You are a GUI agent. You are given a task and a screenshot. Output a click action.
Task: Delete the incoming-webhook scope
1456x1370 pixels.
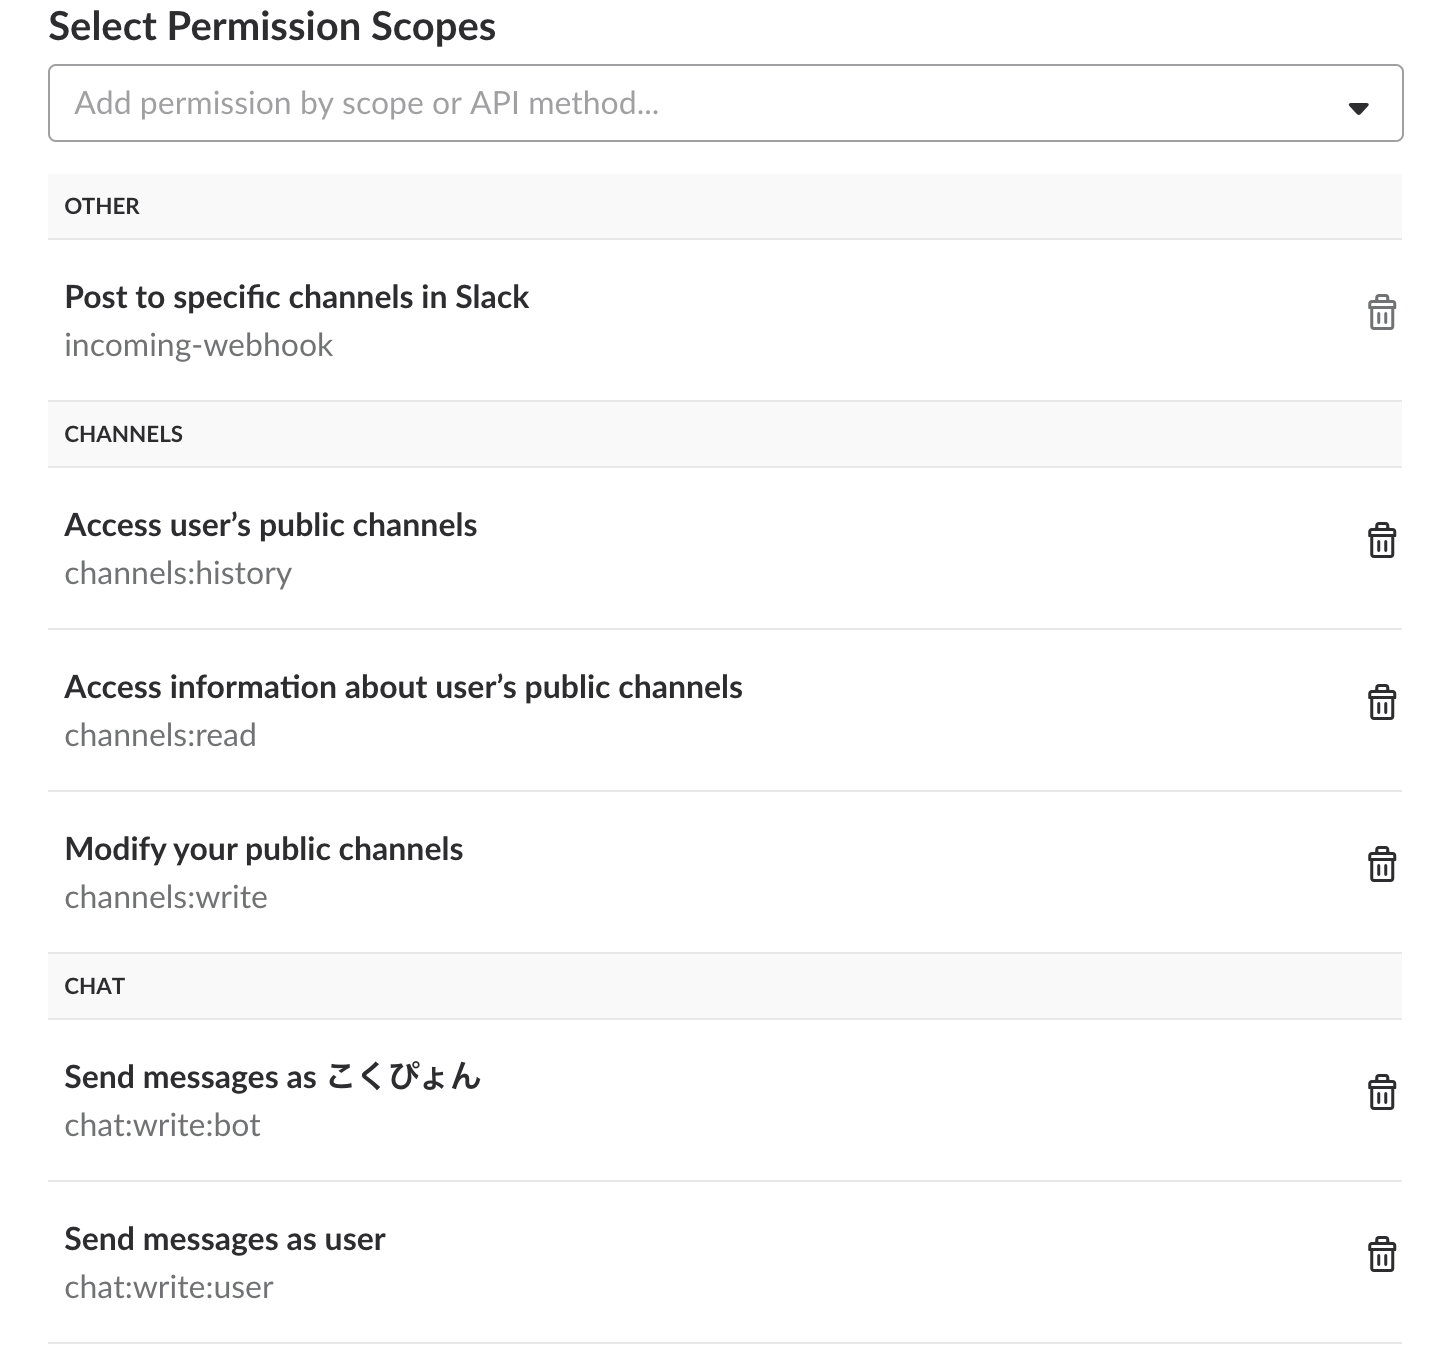(1381, 313)
